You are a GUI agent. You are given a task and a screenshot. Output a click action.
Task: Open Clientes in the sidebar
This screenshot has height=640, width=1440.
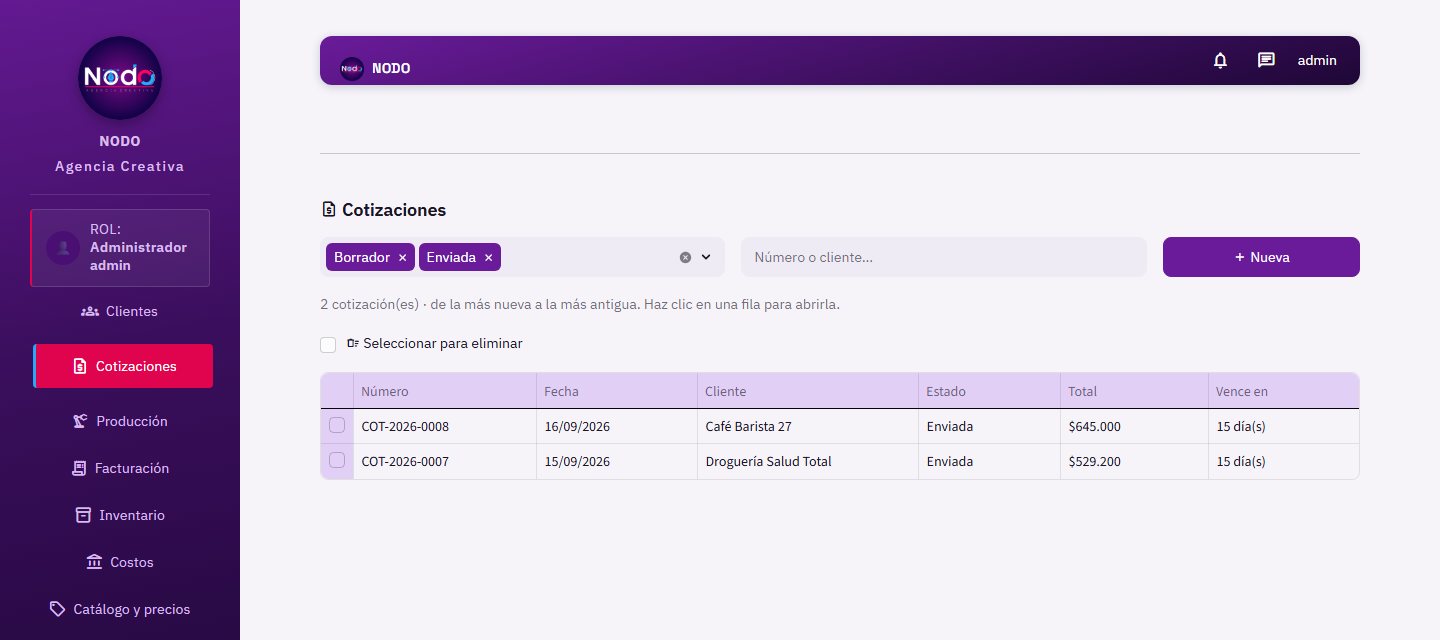coord(120,311)
